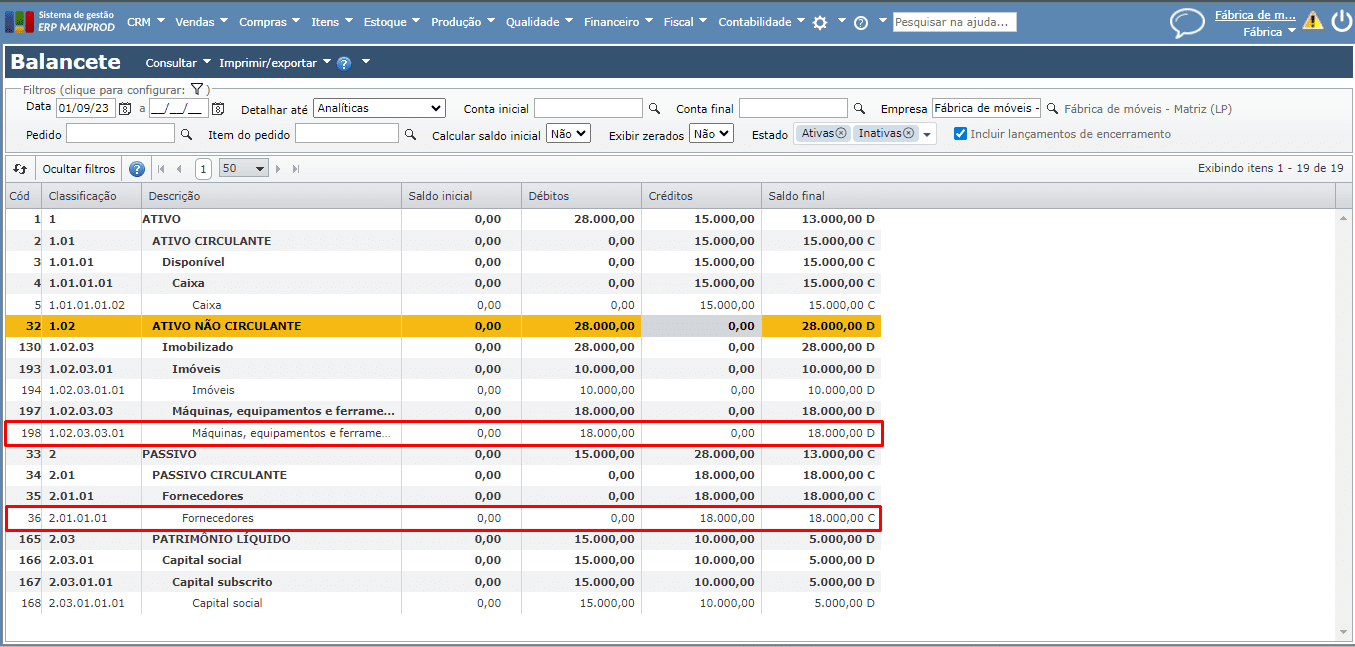Click the Pesquisar na ajuda search field
The width and height of the screenshot is (1355, 647).
(954, 22)
